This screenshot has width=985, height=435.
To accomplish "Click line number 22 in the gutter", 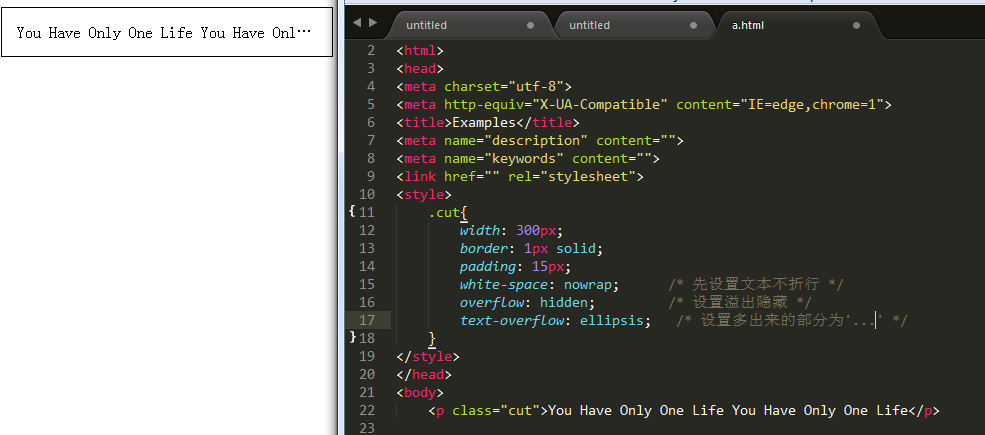I will (x=367, y=410).
